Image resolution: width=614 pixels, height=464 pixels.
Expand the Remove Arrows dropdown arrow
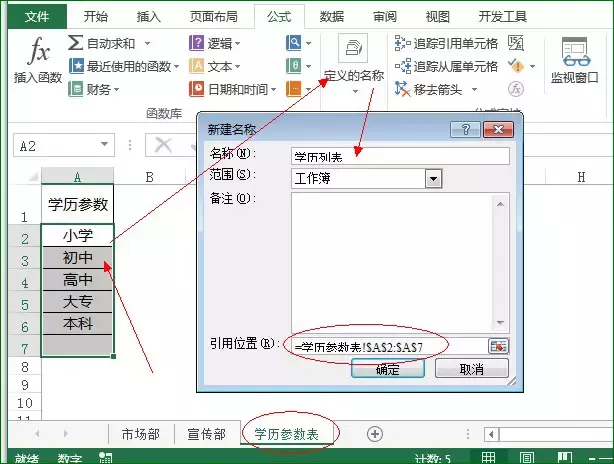[474, 89]
